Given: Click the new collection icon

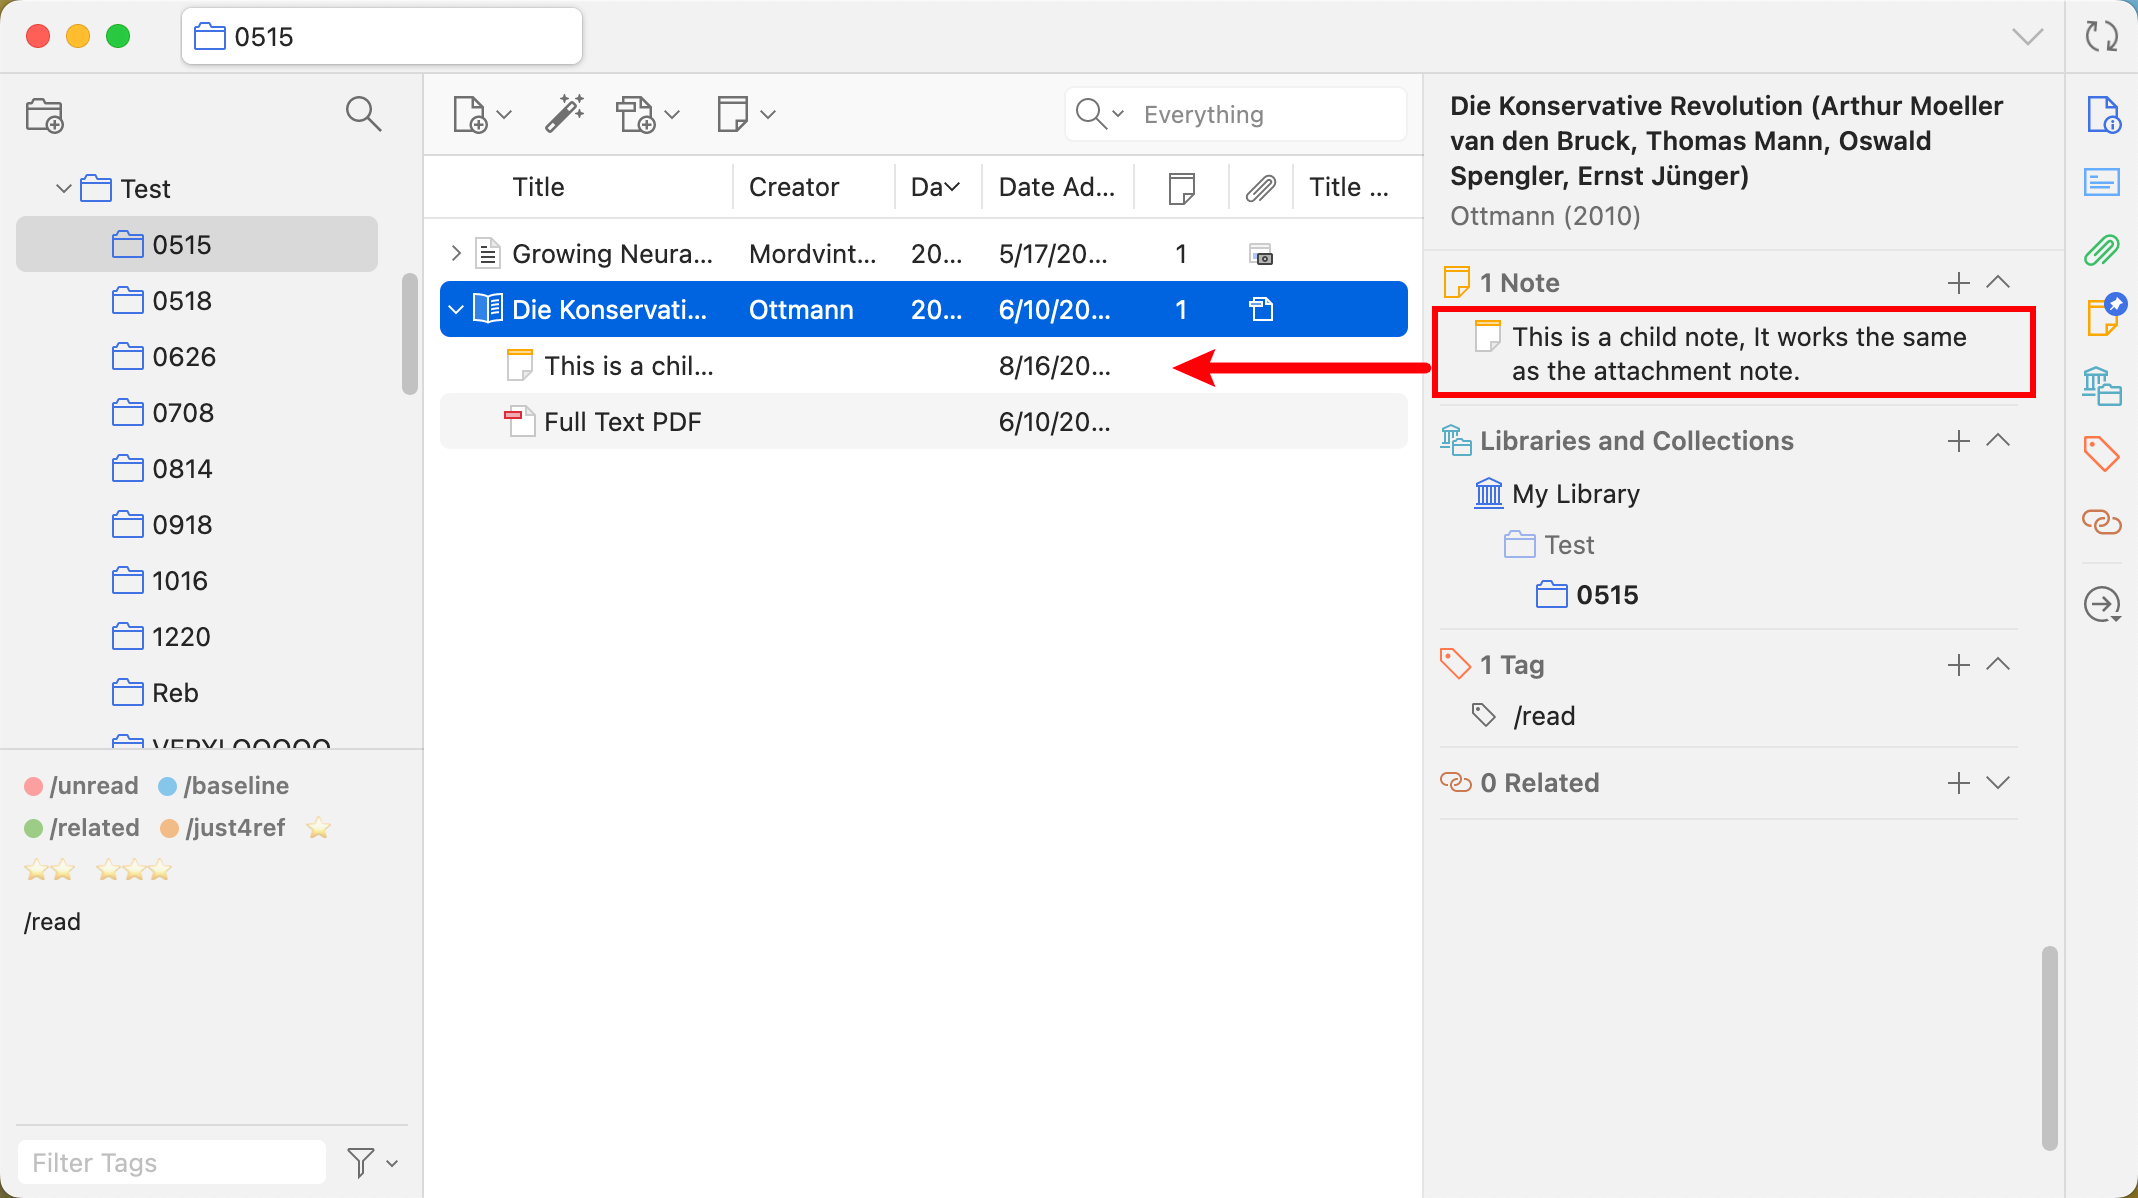Looking at the screenshot, I should (x=45, y=115).
